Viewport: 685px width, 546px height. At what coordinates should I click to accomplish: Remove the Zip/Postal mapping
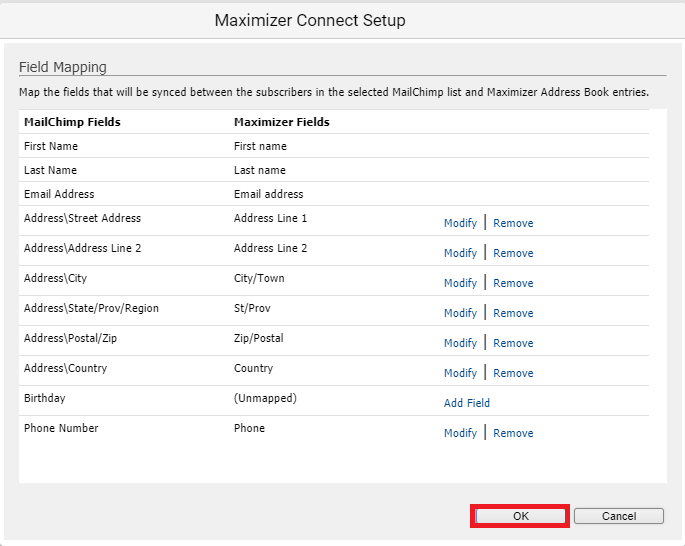(x=513, y=343)
